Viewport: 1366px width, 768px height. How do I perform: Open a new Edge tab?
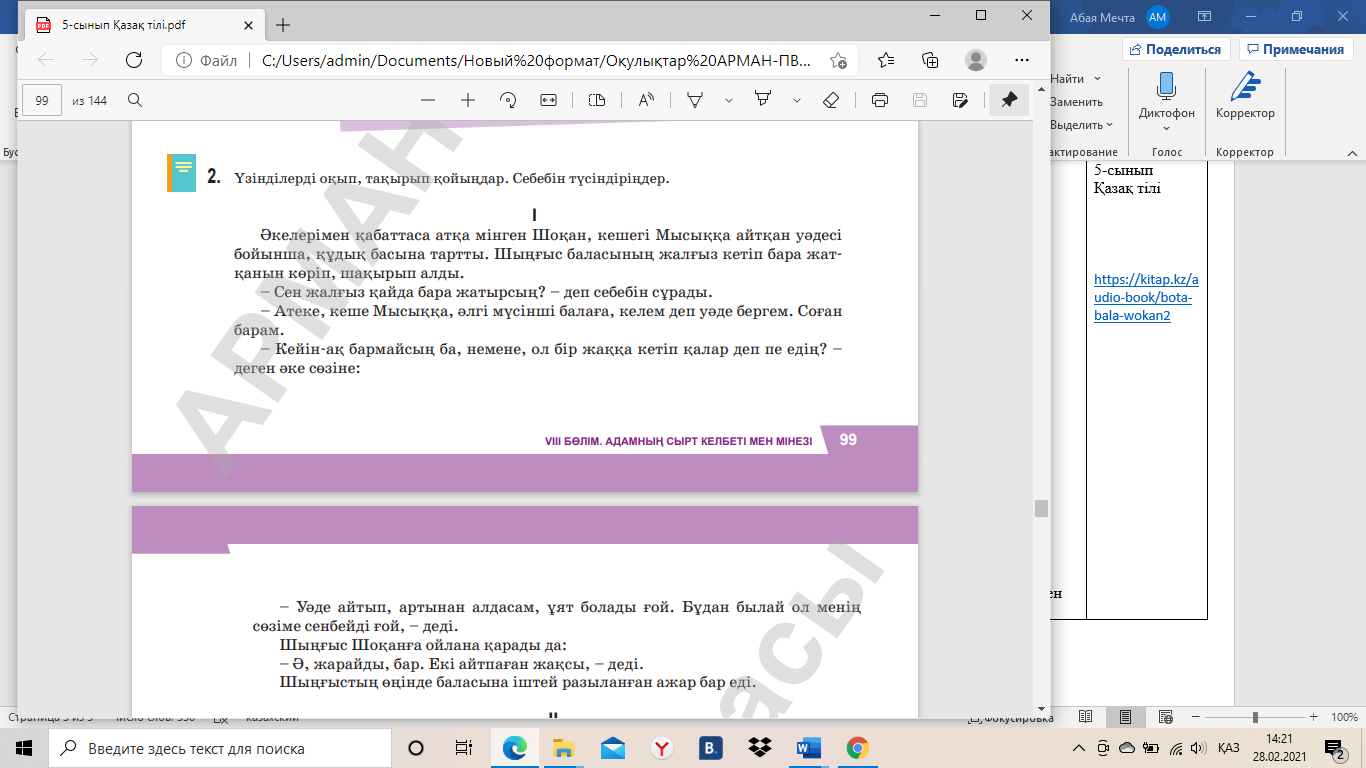[x=283, y=25]
